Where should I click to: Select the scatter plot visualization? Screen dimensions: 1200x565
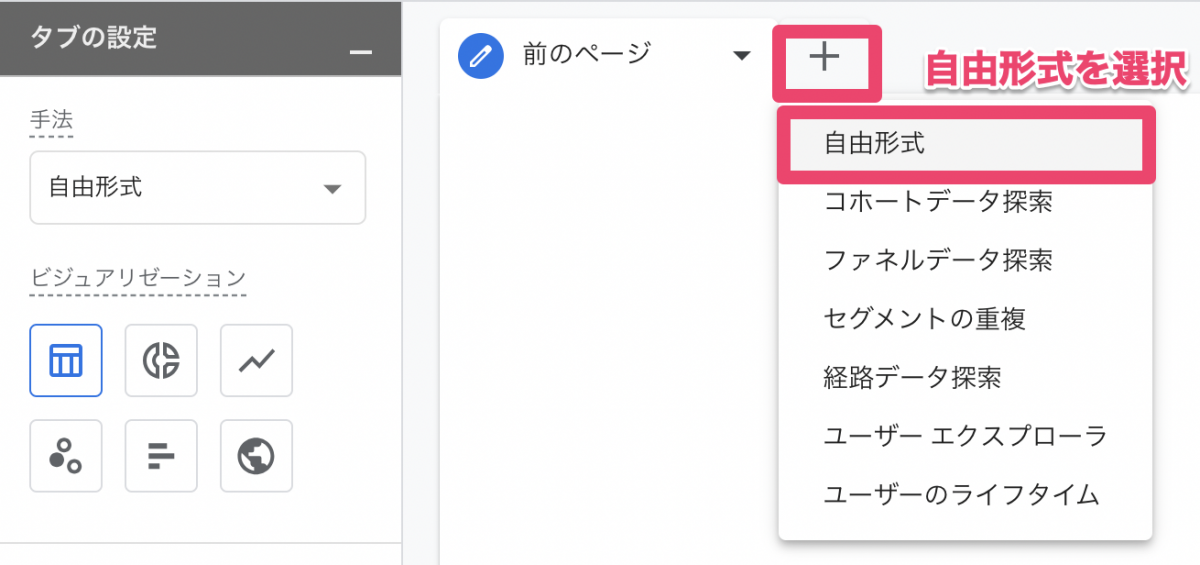pyautogui.click(x=66, y=456)
